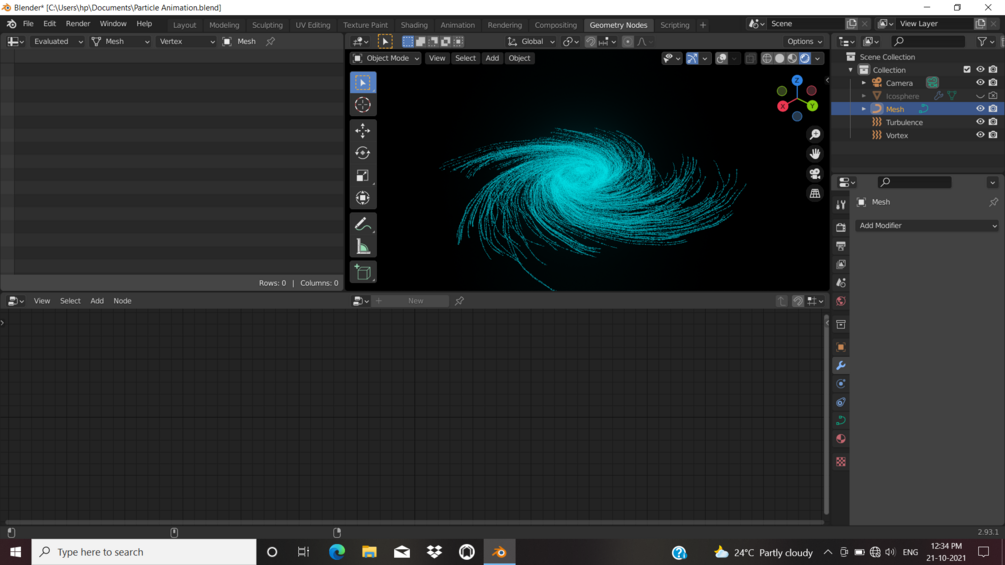The height and width of the screenshot is (565, 1005).
Task: Expand the Camera tree item
Action: 863,83
